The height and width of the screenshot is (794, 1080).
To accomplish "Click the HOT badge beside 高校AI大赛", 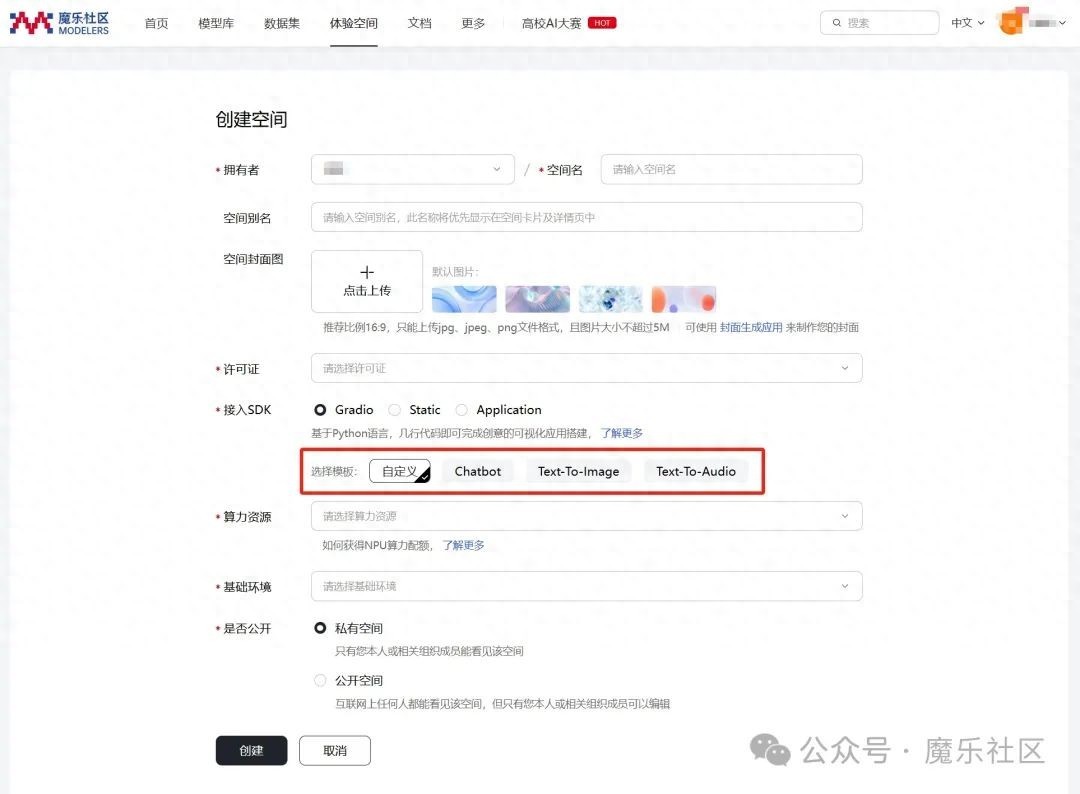I will click(602, 23).
